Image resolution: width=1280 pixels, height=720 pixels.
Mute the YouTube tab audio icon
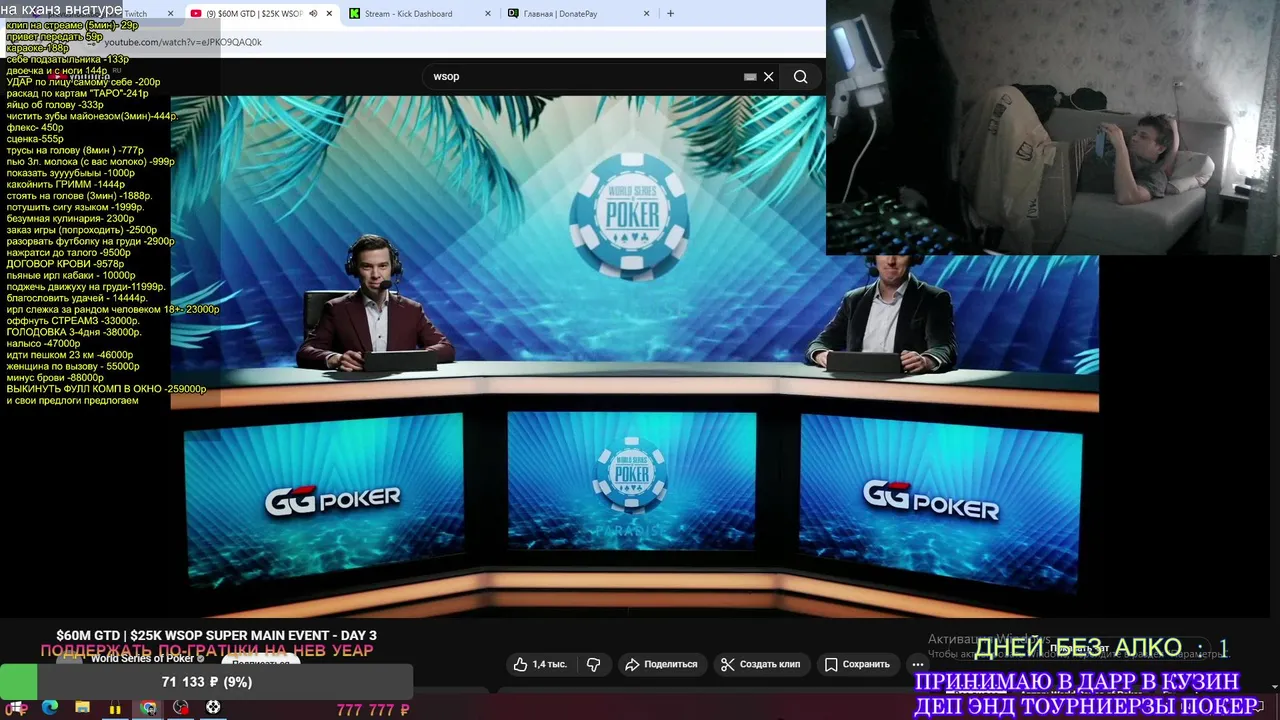(x=313, y=14)
